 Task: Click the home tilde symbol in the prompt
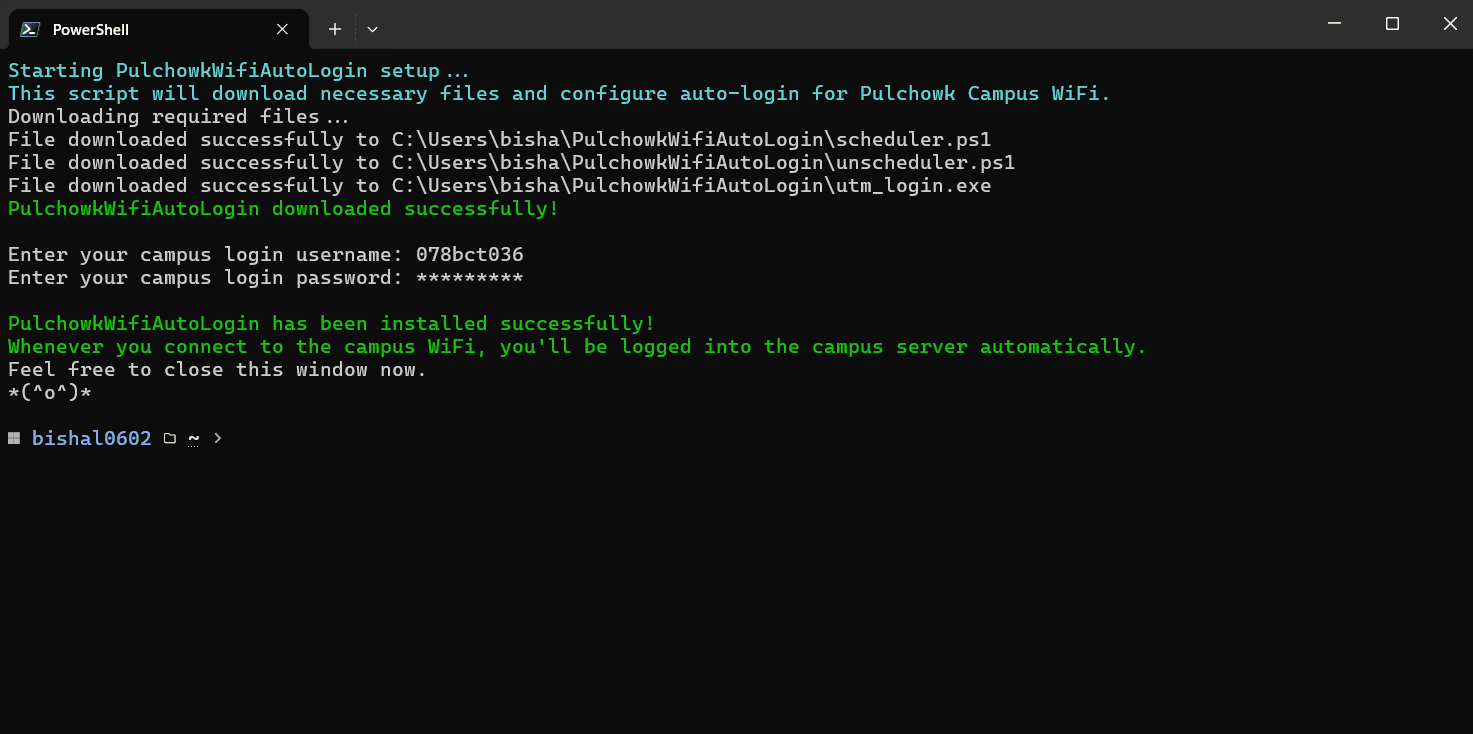click(x=192, y=437)
